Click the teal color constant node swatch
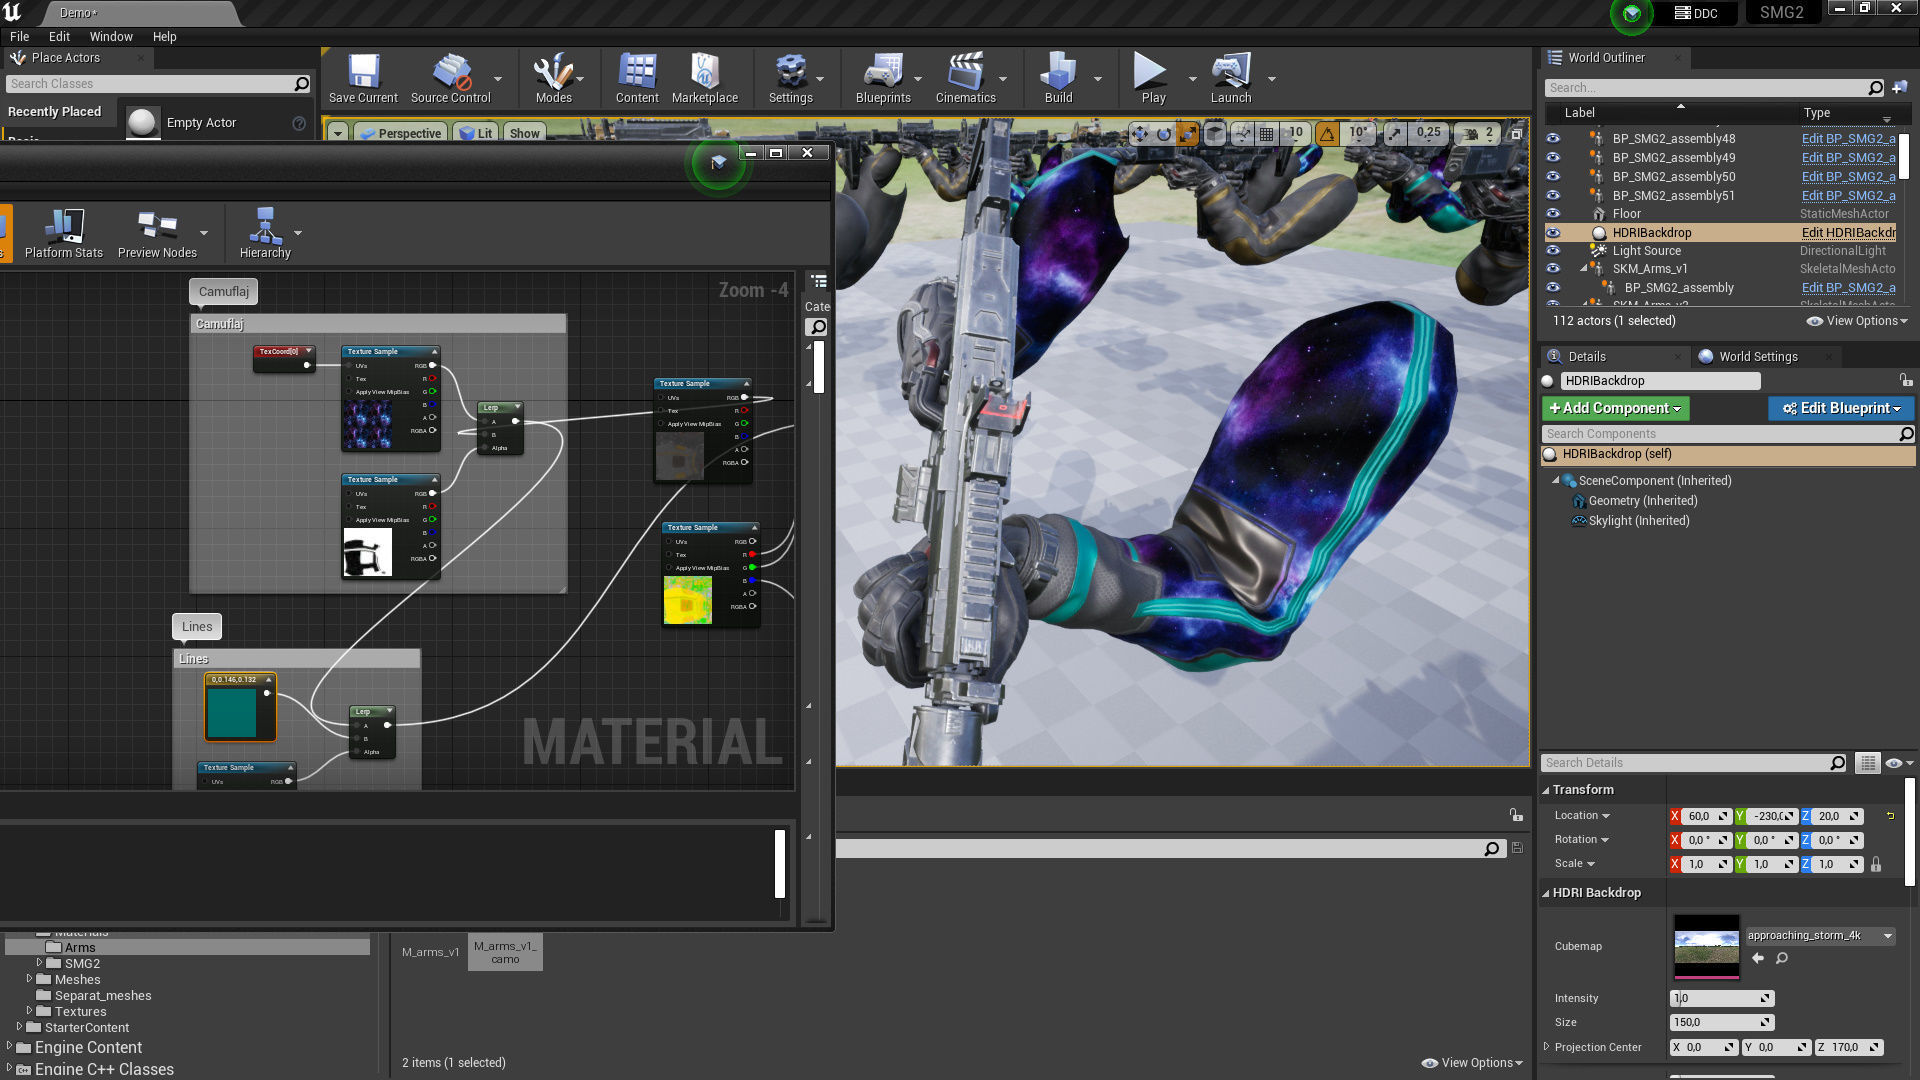The width and height of the screenshot is (1920, 1080). (232, 712)
